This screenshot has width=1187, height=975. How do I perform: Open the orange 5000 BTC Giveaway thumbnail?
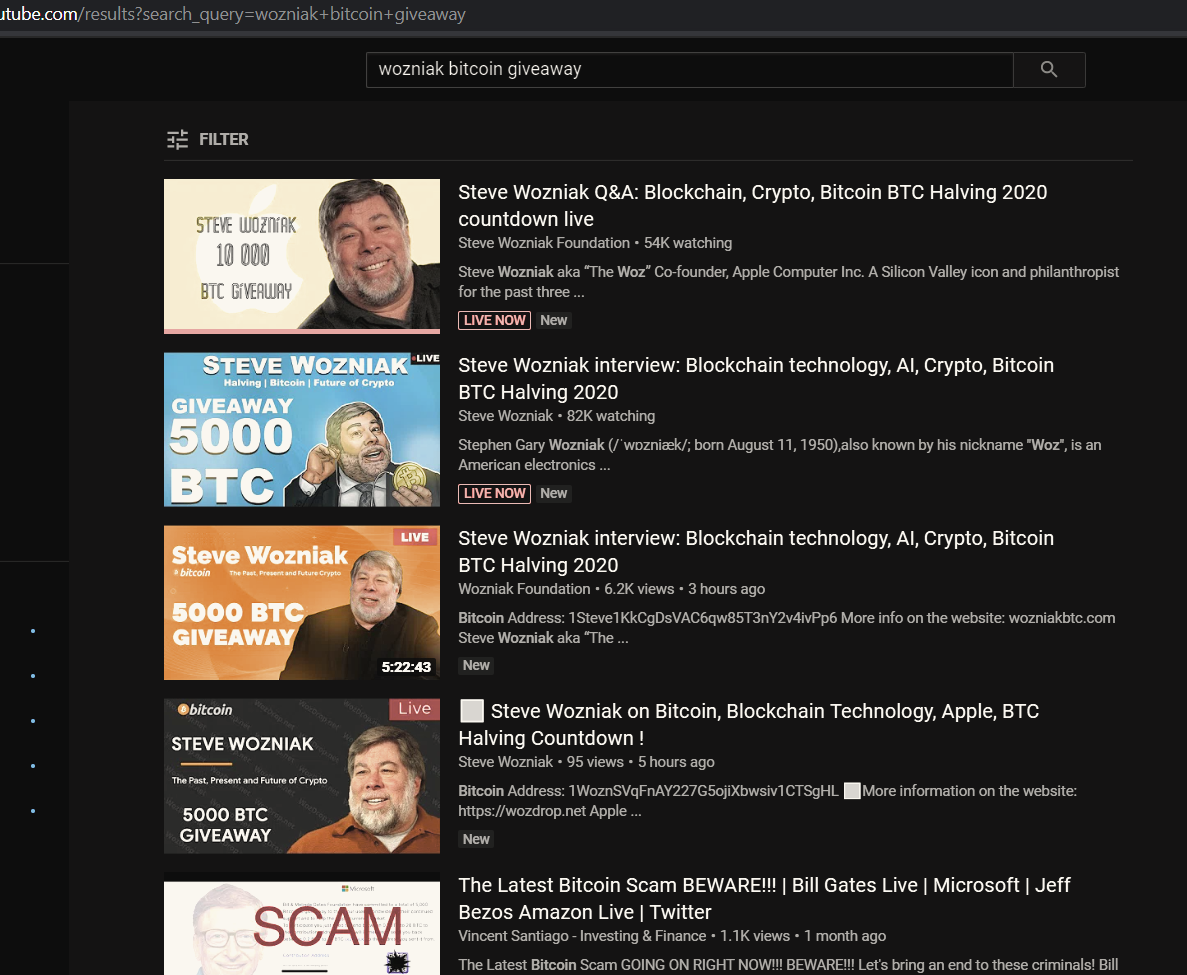(301, 602)
